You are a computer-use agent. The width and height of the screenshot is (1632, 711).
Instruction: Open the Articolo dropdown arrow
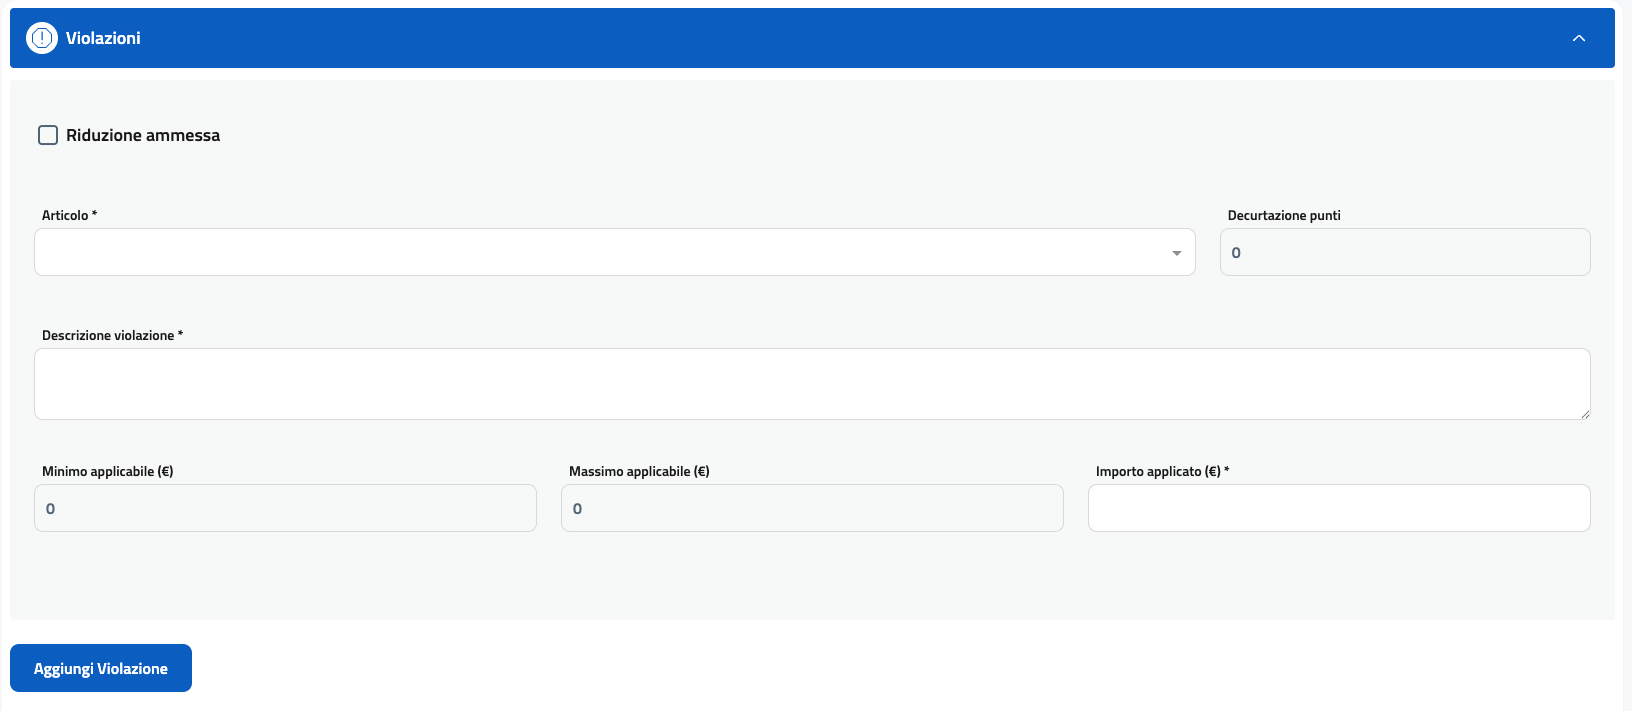(x=1176, y=253)
